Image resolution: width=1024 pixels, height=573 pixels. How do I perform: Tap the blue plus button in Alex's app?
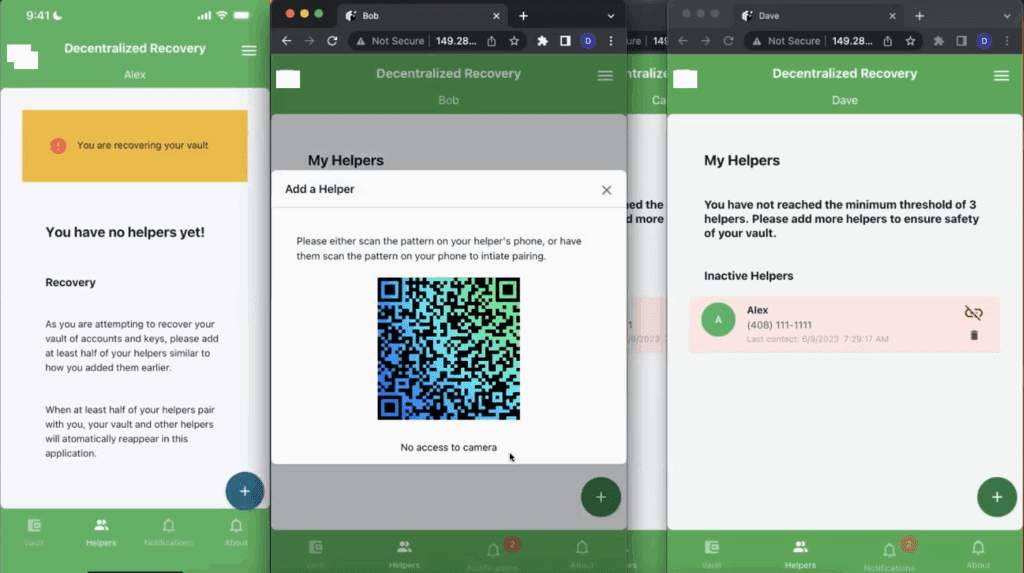click(244, 491)
